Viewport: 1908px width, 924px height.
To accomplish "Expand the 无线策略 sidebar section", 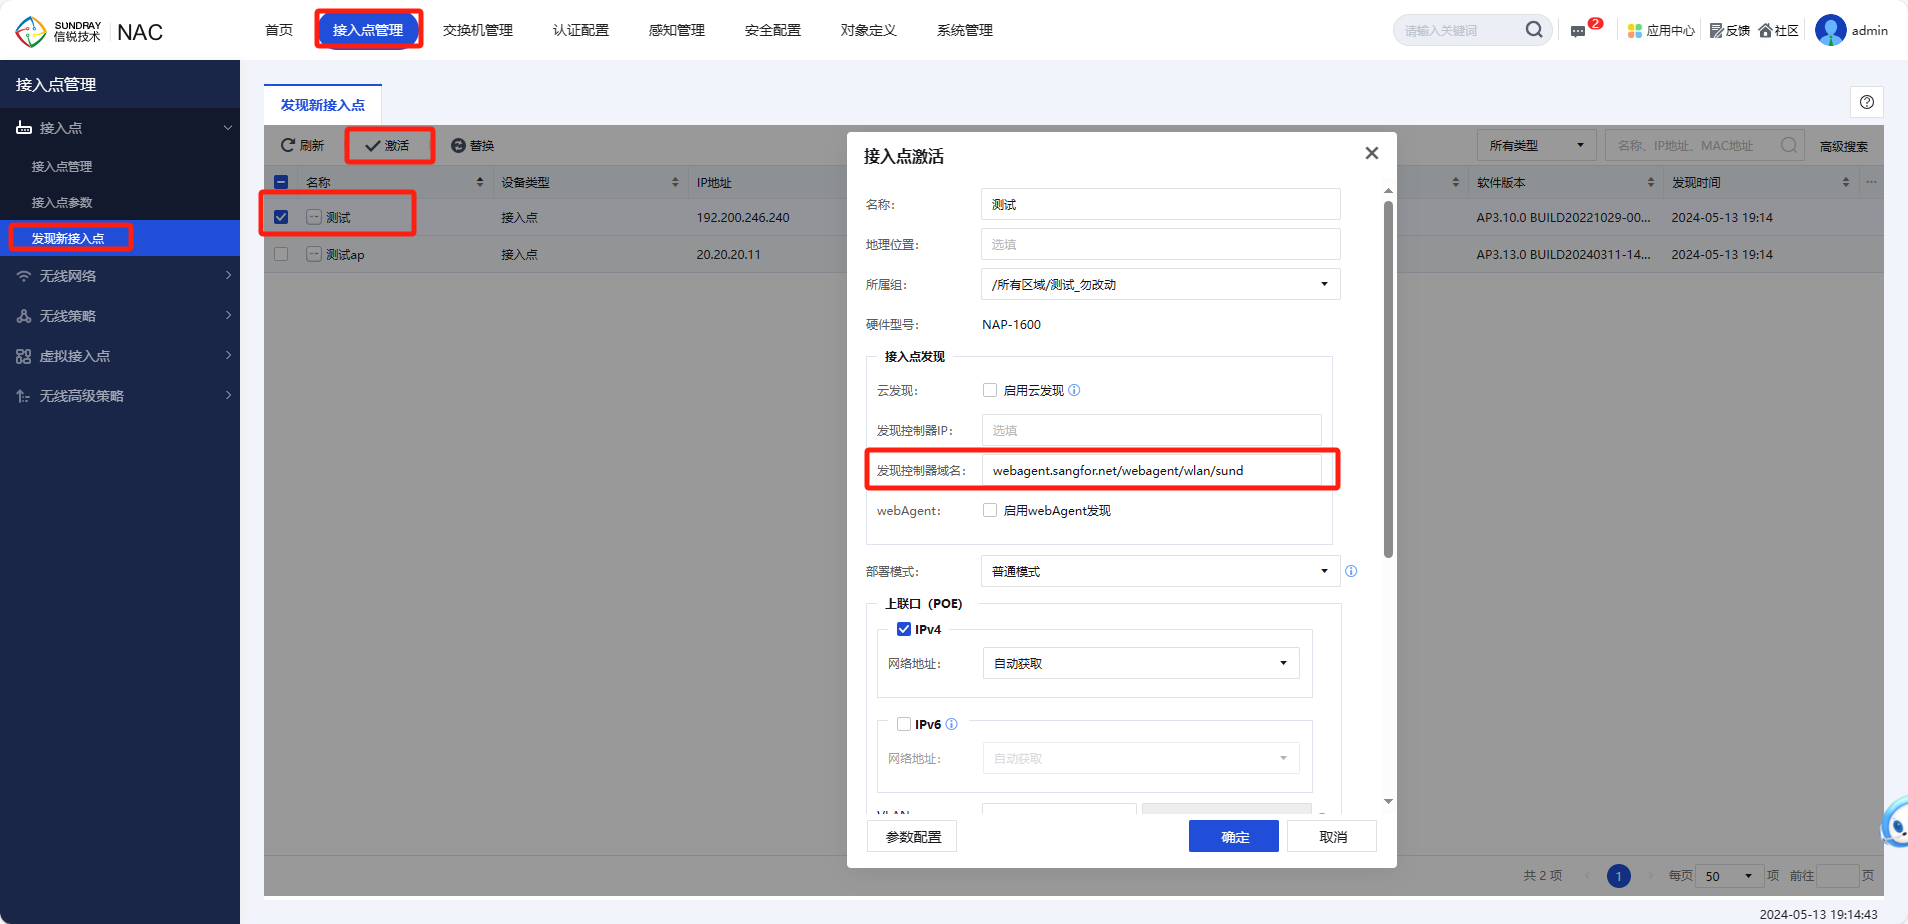I will (x=120, y=316).
